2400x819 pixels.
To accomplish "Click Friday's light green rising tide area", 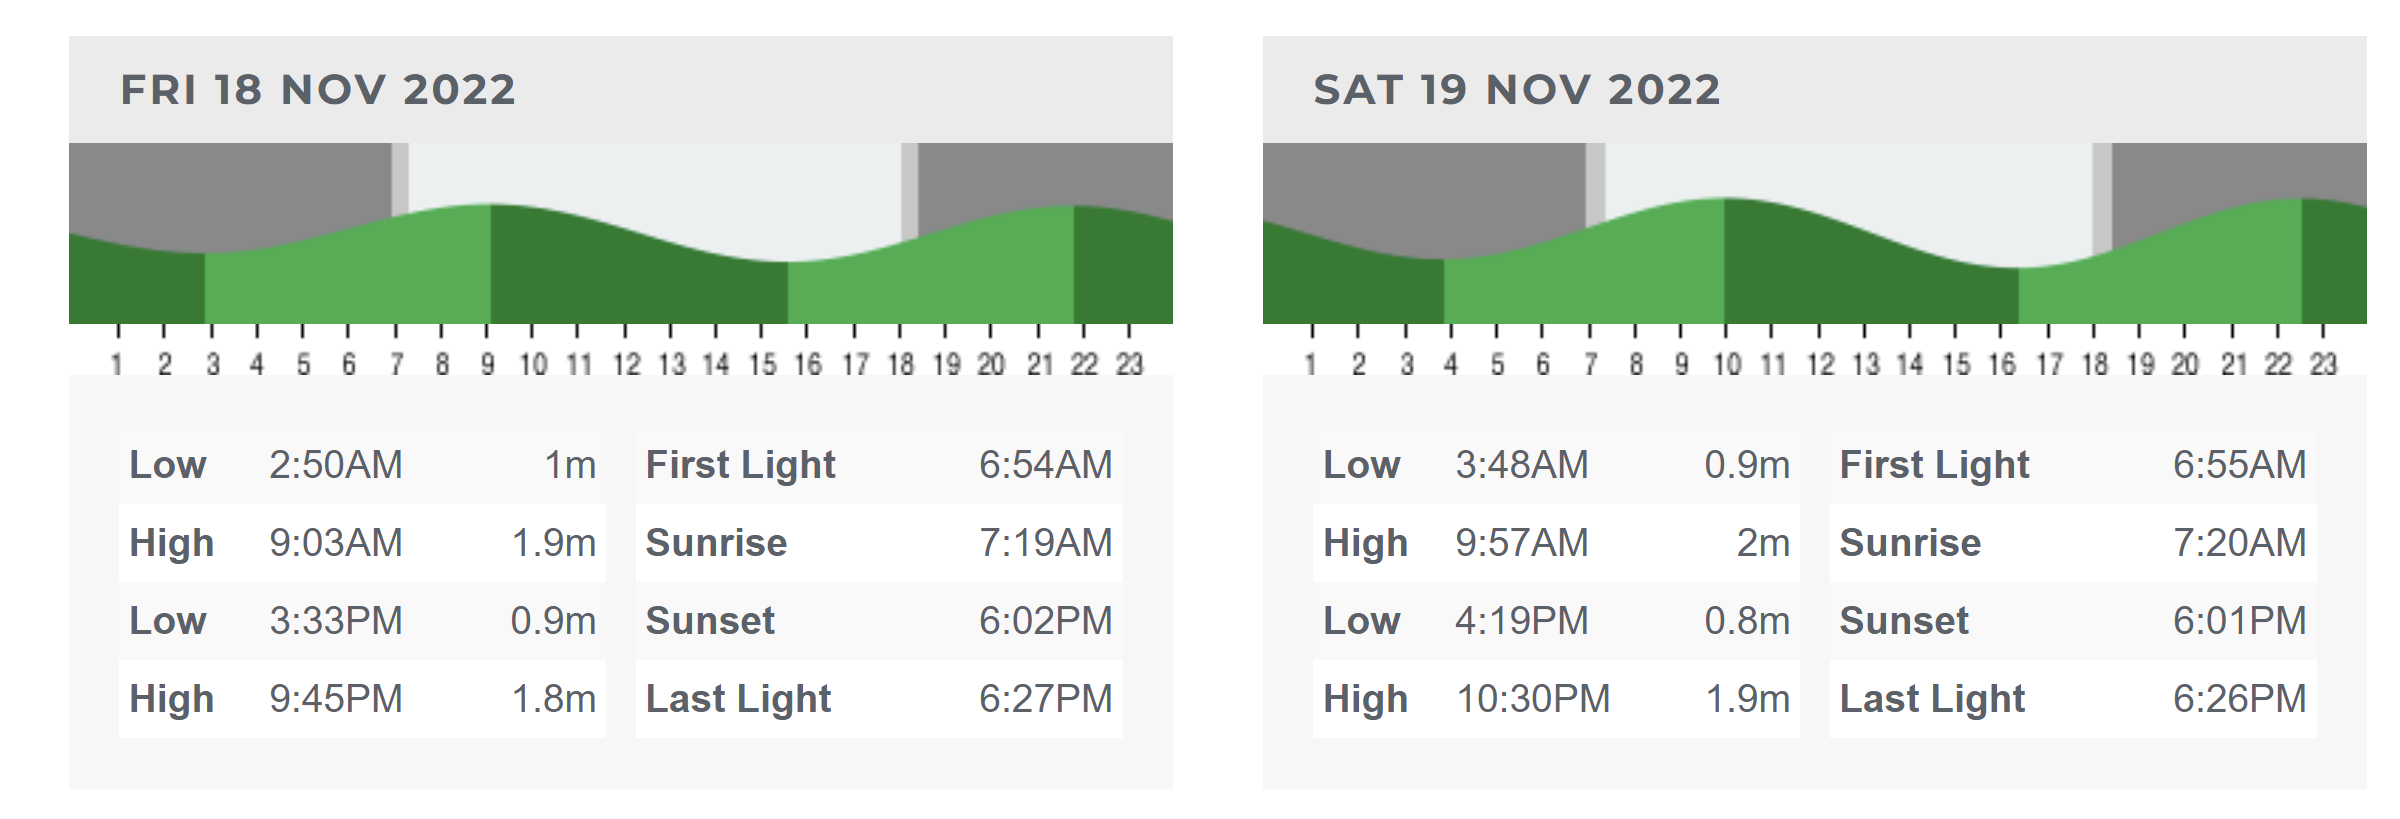I will point(347,275).
